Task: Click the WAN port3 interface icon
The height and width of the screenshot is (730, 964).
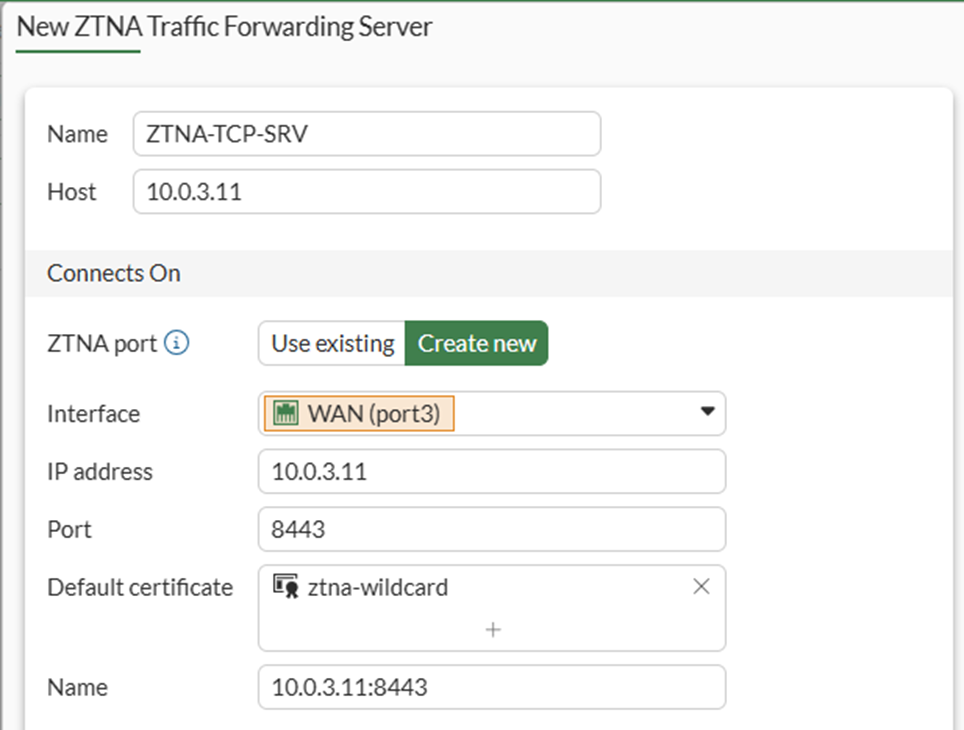Action: 282,413
